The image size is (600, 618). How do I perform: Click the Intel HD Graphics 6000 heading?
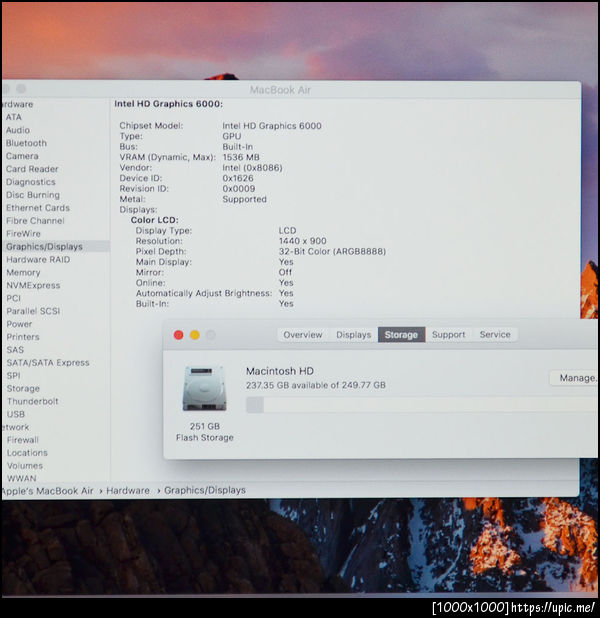point(168,104)
